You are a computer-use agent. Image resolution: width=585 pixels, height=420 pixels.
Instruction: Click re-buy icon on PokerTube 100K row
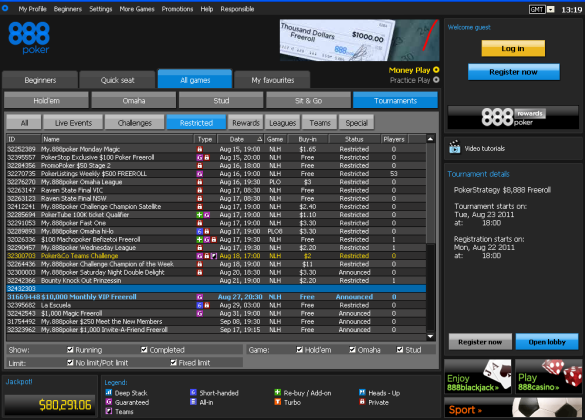(x=200, y=215)
